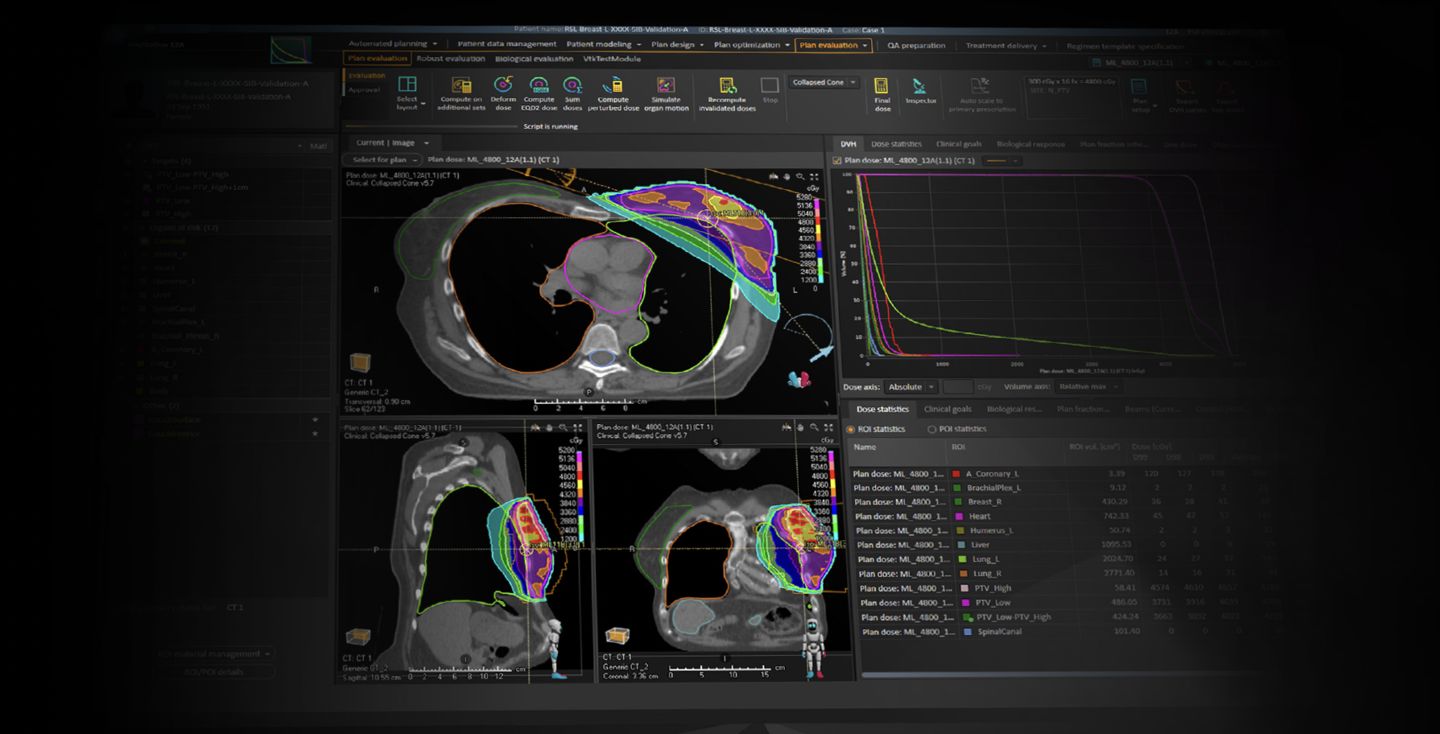Click Recompute invalidated doses icon

tap(727, 86)
